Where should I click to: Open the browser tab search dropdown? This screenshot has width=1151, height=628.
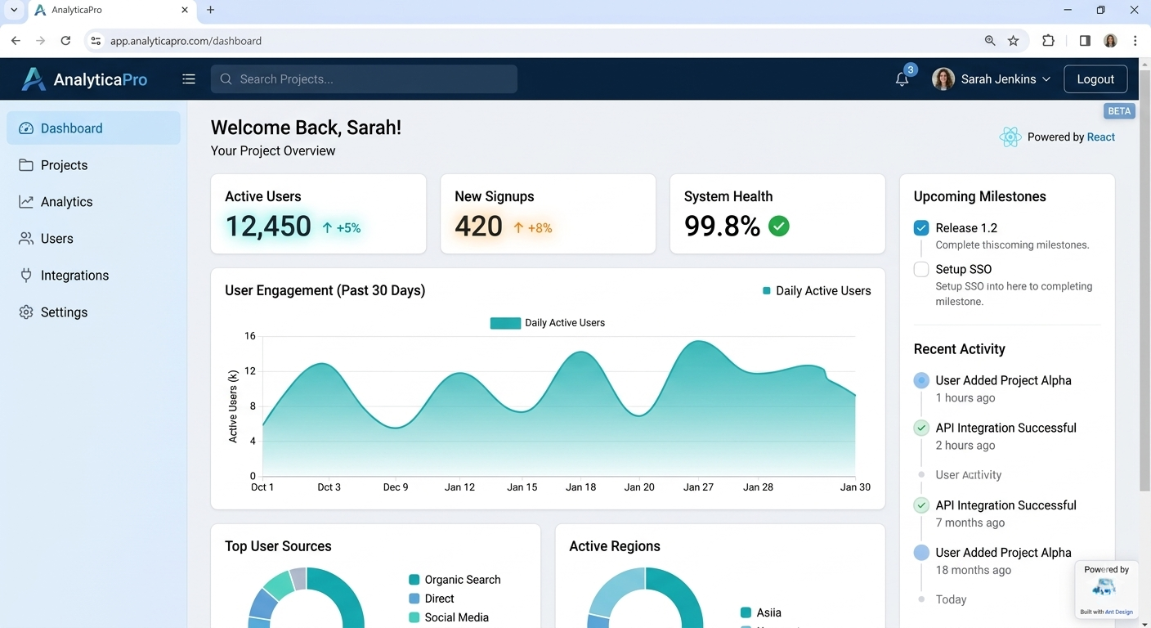tap(14, 11)
